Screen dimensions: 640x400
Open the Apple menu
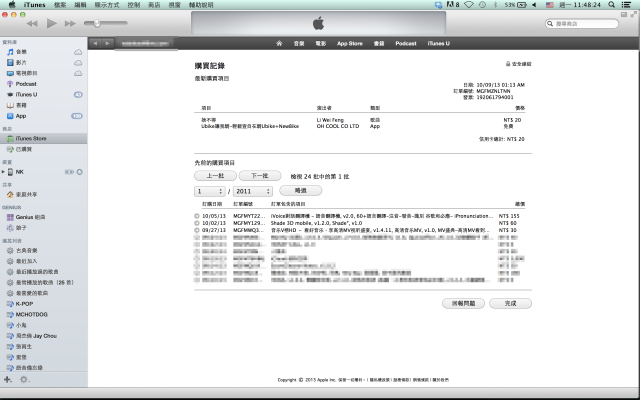[12, 4]
